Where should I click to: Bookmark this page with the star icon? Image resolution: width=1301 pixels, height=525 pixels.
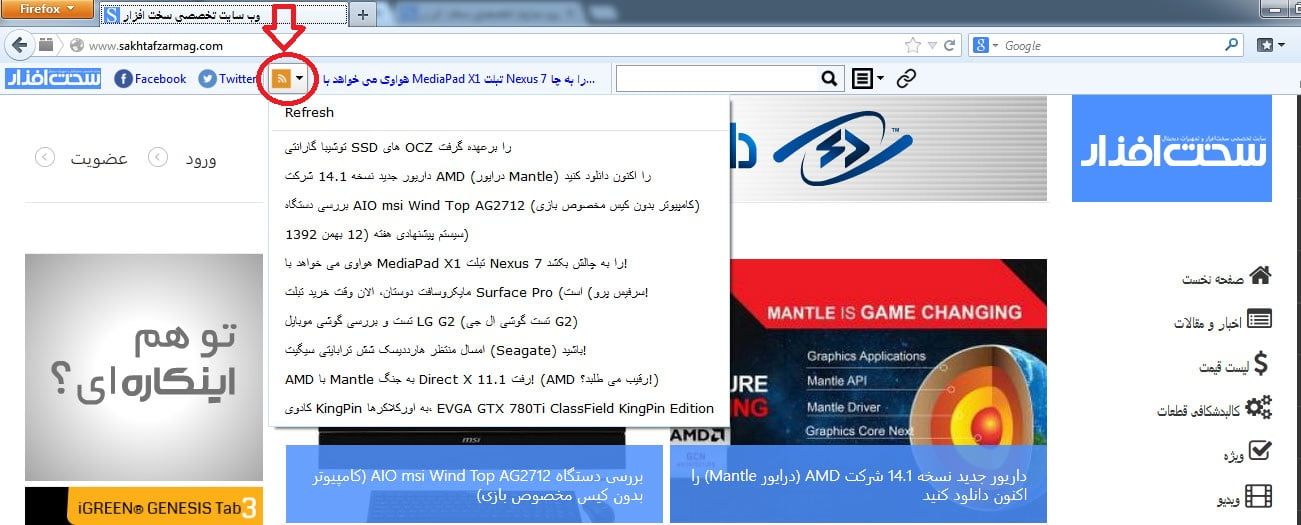point(911,45)
